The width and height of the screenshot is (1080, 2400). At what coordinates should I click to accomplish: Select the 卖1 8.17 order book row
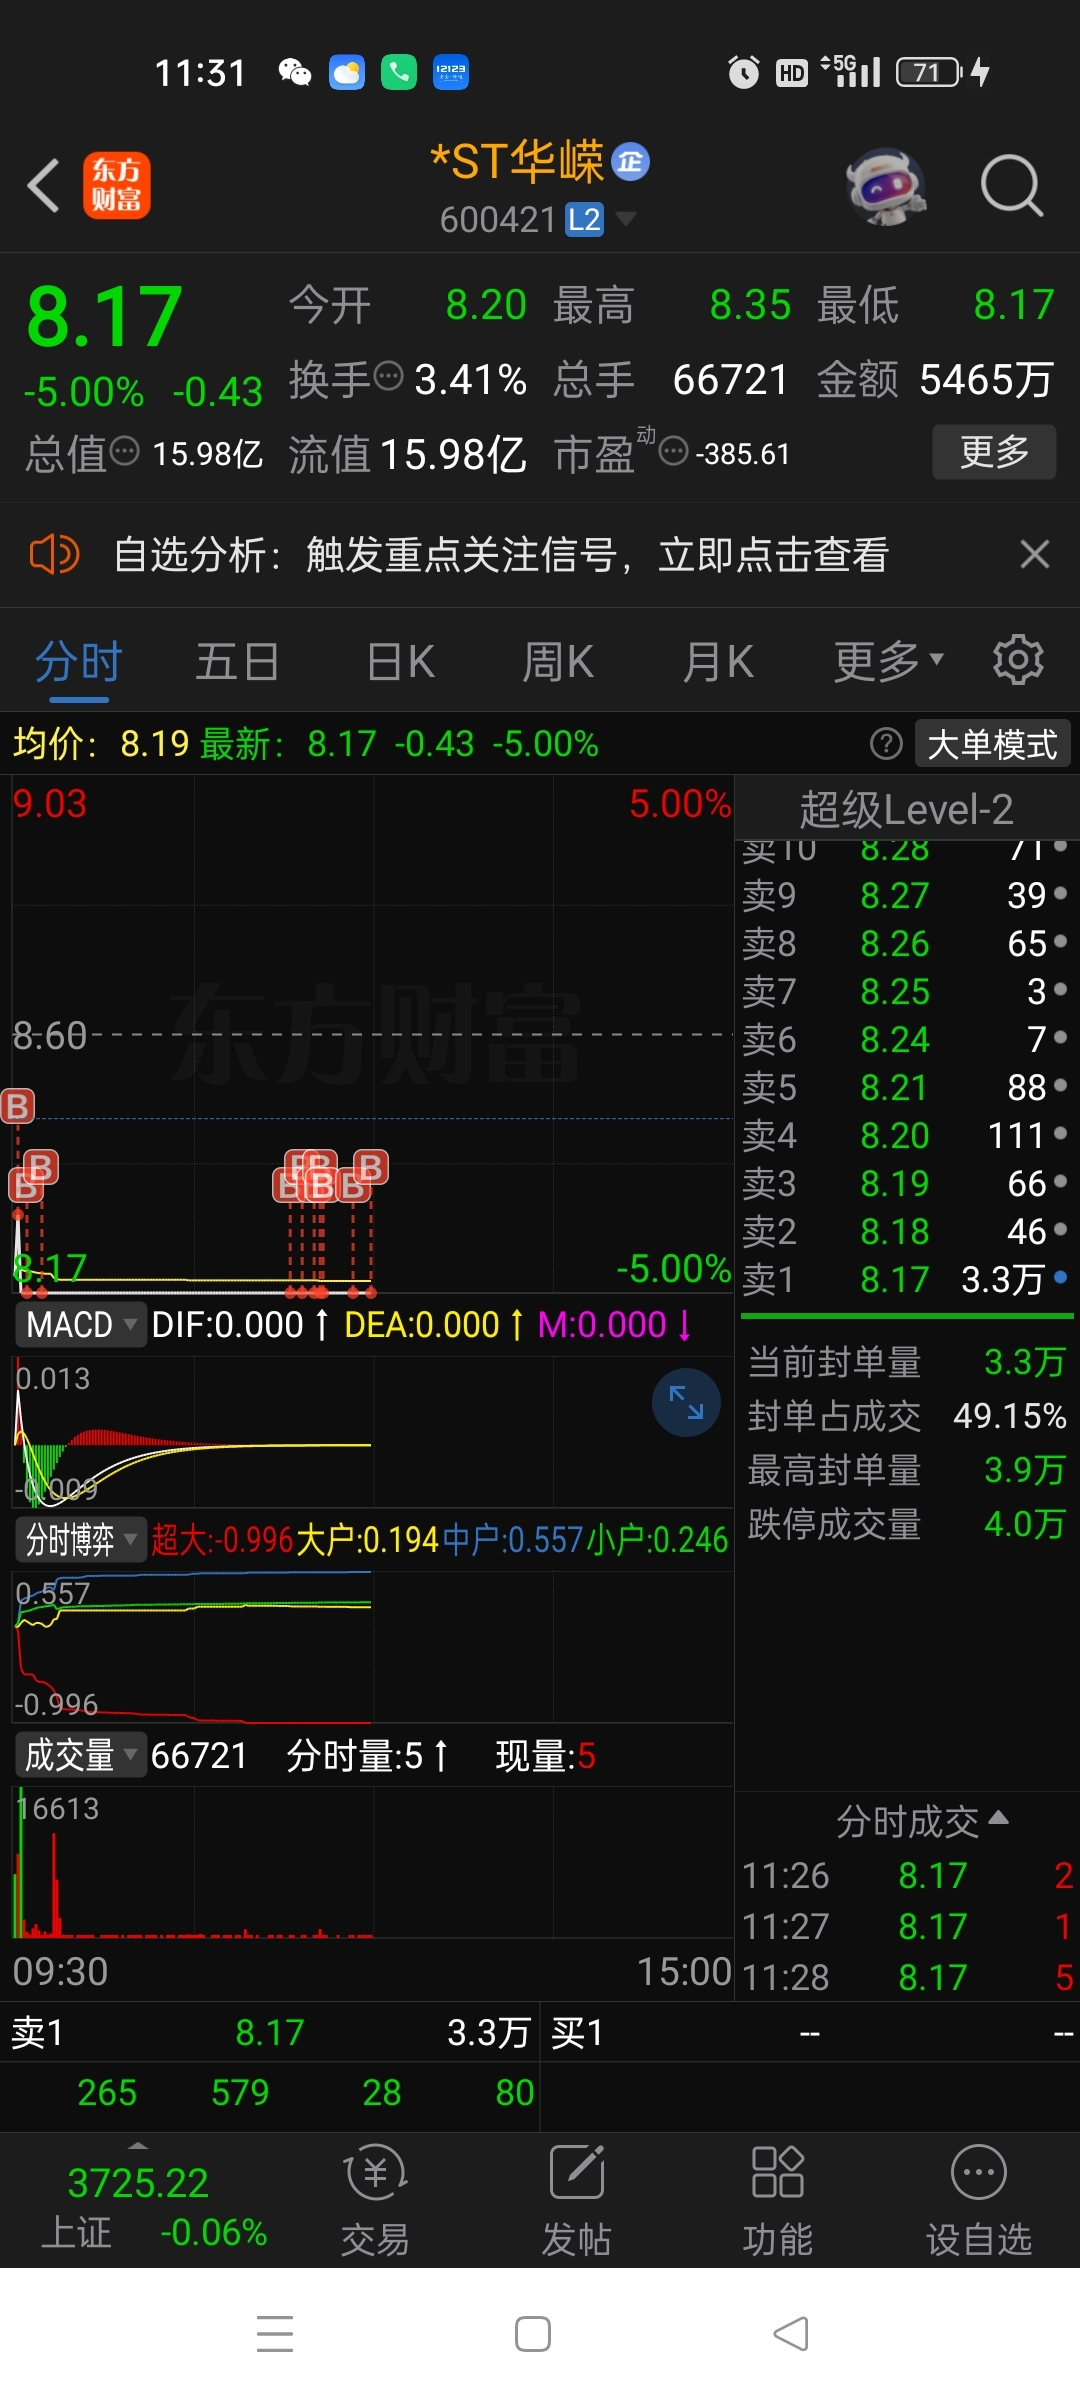pyautogui.click(x=906, y=1279)
